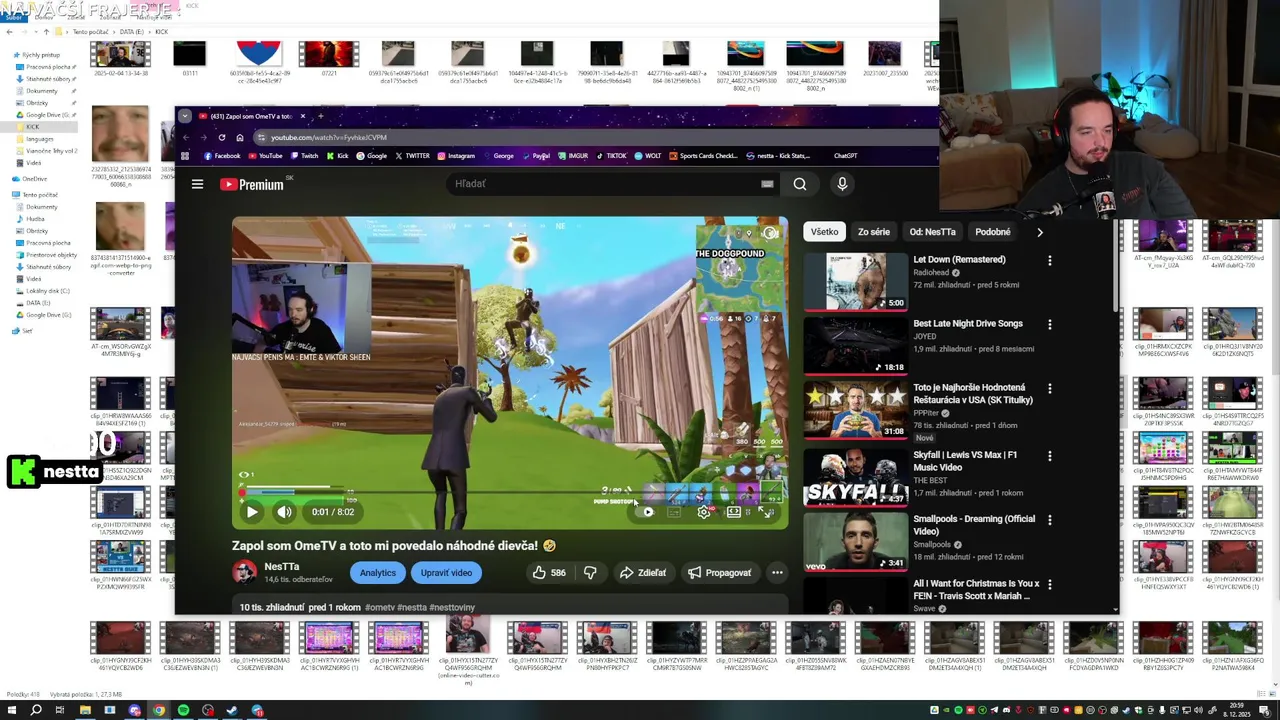Select the Podobné filter chip
1280x720 pixels.
[993, 232]
